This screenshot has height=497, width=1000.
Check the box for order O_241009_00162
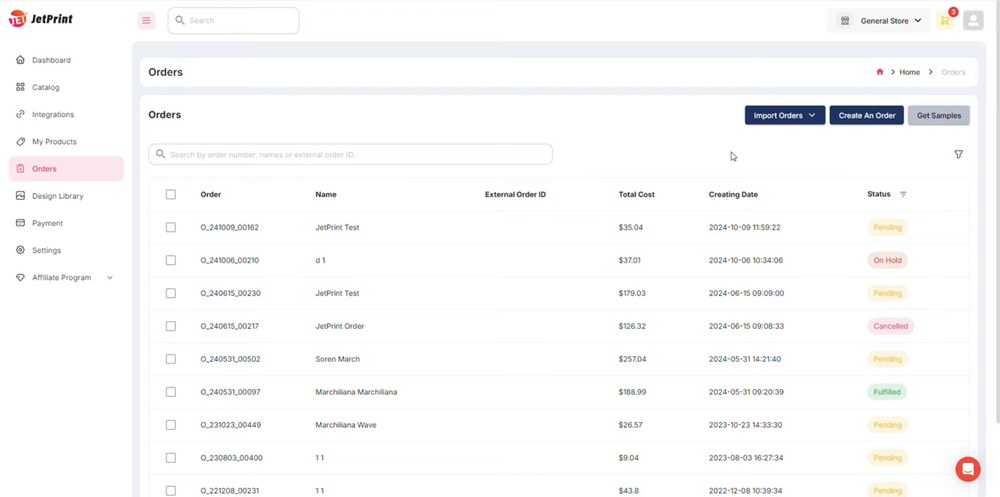170,227
